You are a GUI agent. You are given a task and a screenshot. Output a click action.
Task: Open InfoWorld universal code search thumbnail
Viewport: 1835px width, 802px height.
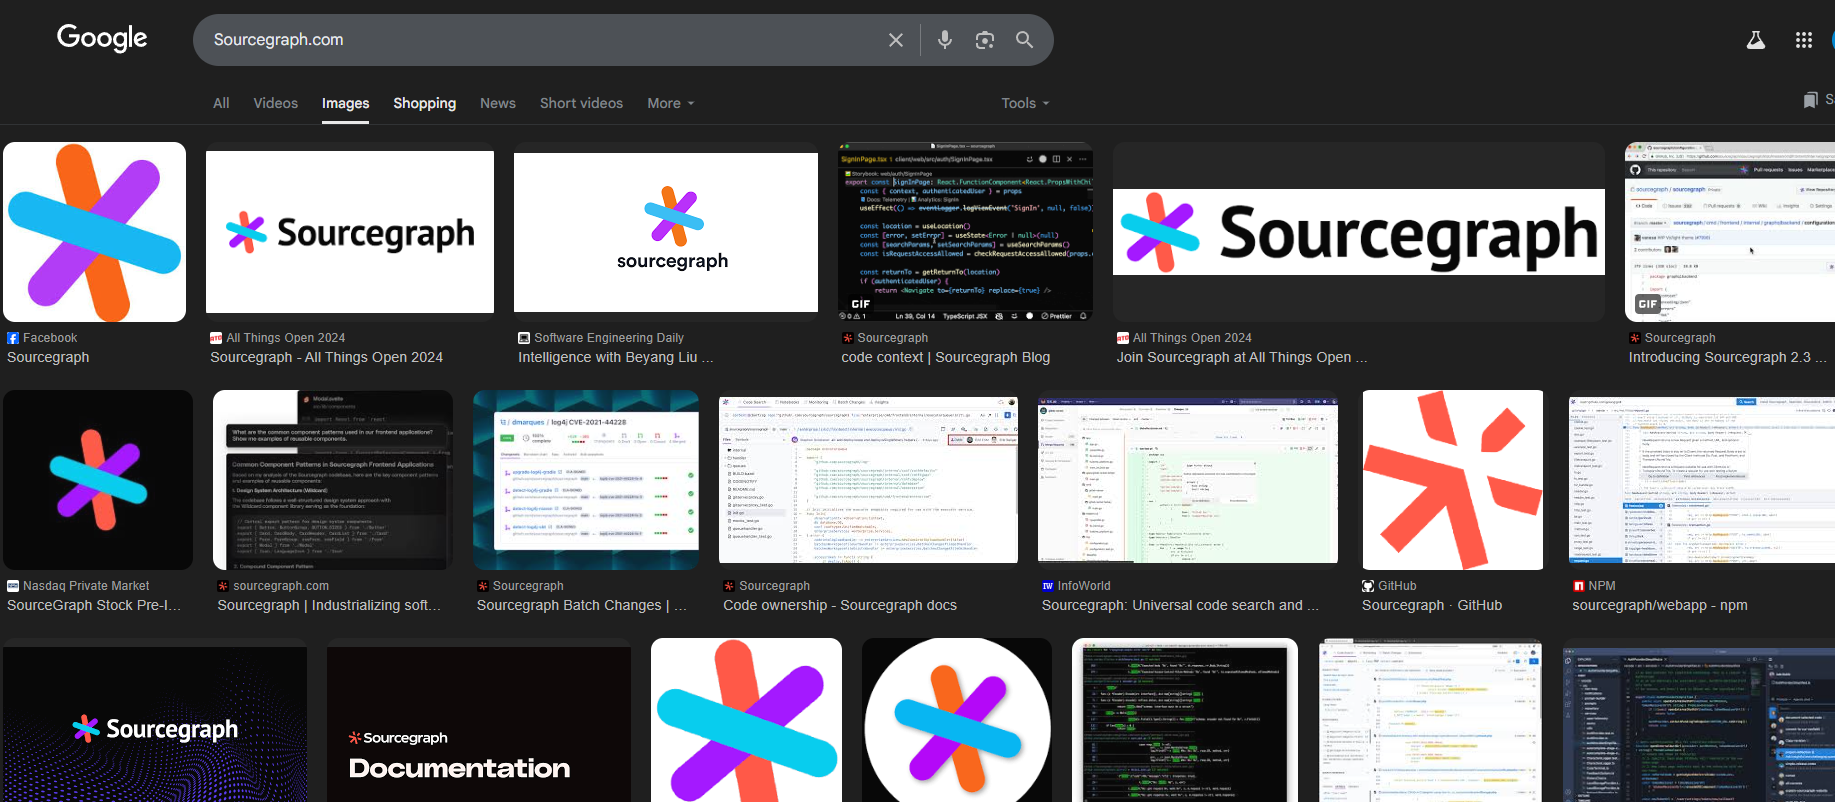(1188, 480)
